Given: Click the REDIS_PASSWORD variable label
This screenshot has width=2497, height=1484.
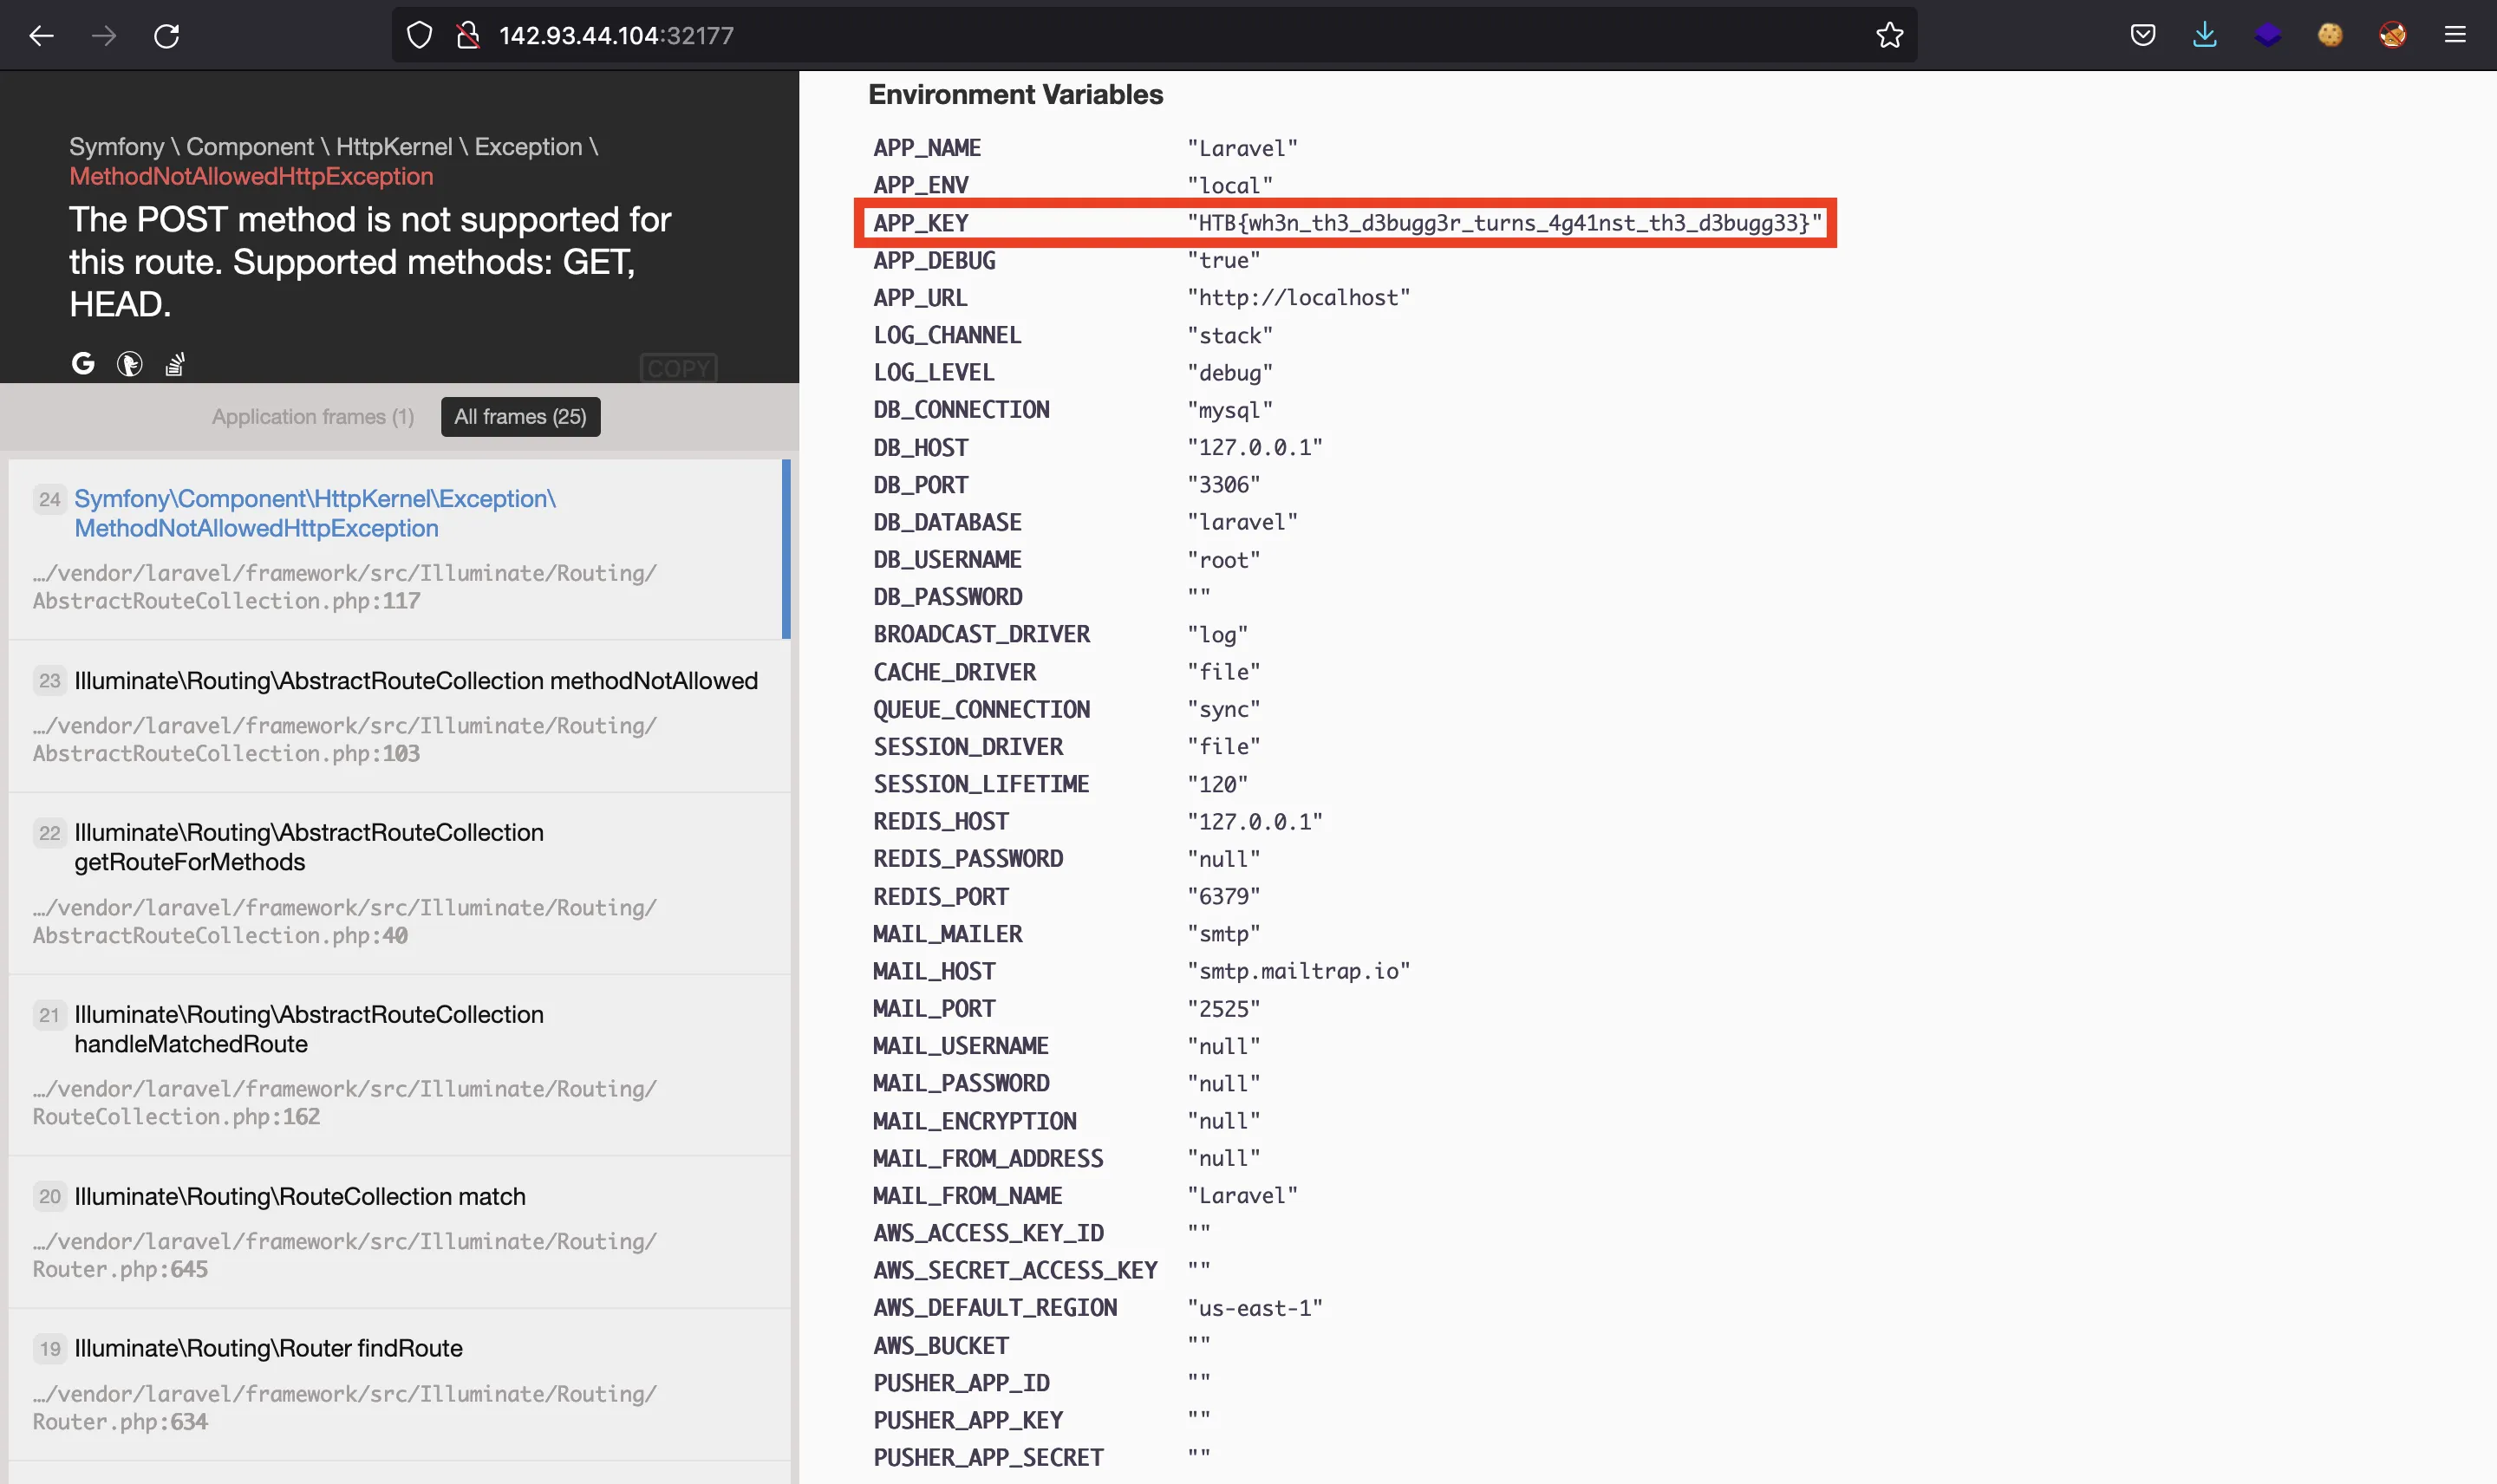Looking at the screenshot, I should click(x=968, y=859).
